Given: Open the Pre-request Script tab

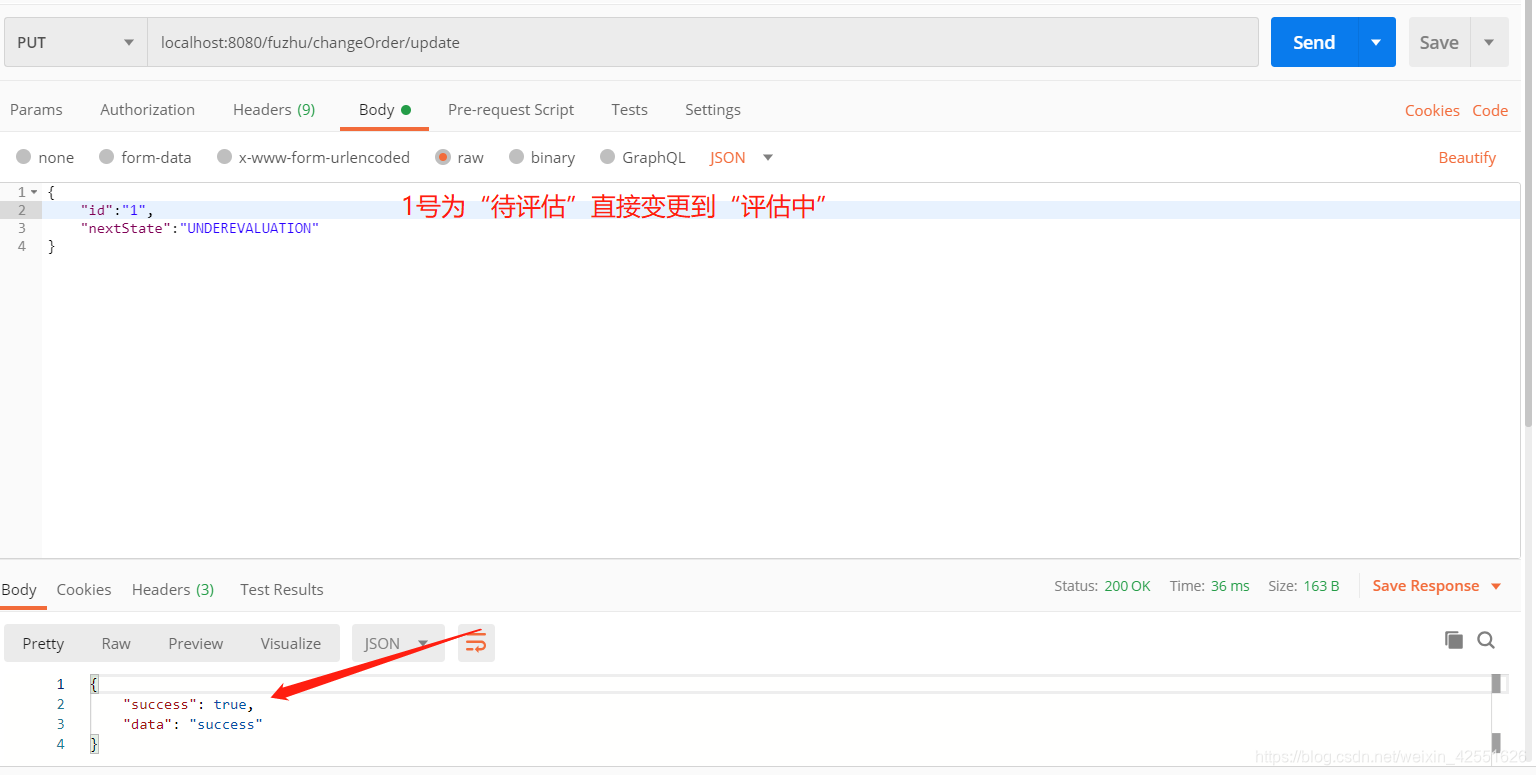Looking at the screenshot, I should pyautogui.click(x=511, y=109).
